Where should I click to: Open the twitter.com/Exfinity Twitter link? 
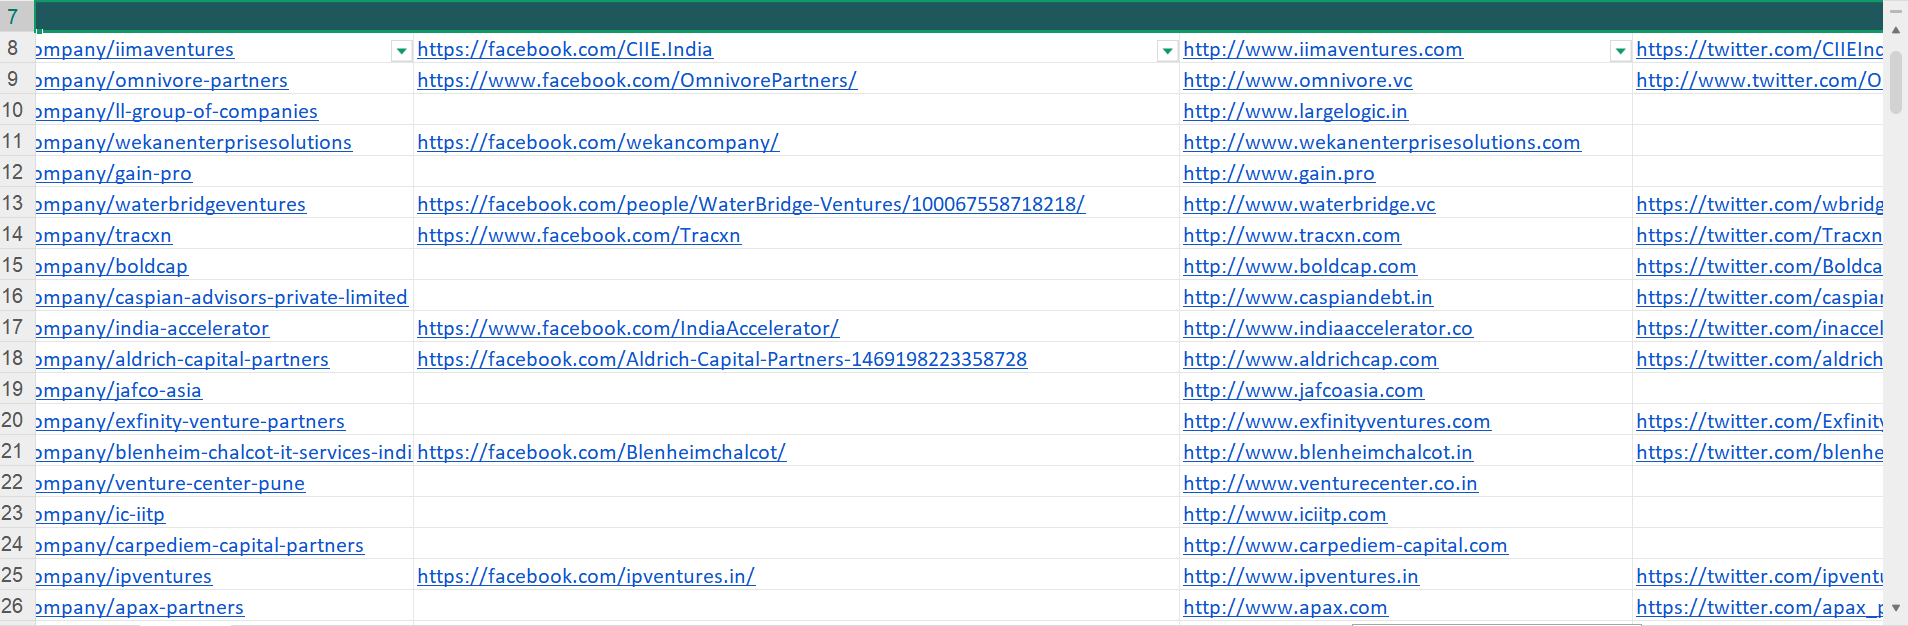pos(1759,422)
